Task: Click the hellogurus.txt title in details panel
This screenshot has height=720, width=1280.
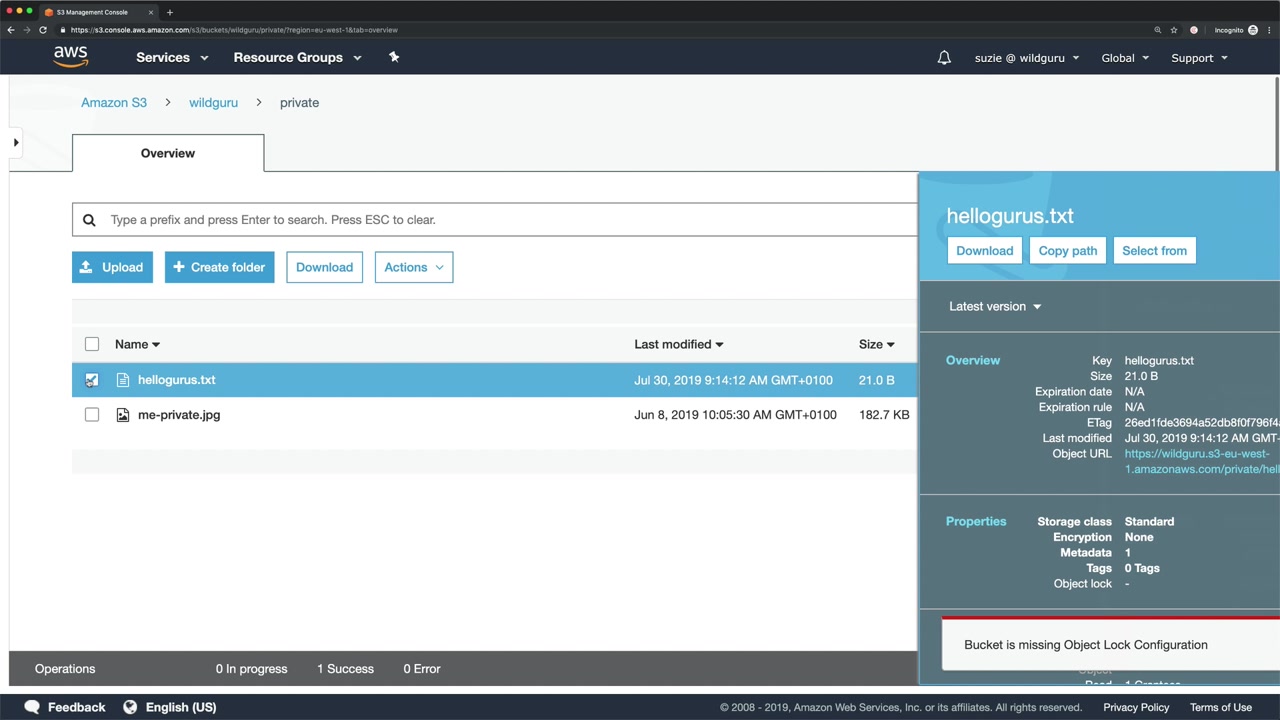Action: click(1010, 216)
